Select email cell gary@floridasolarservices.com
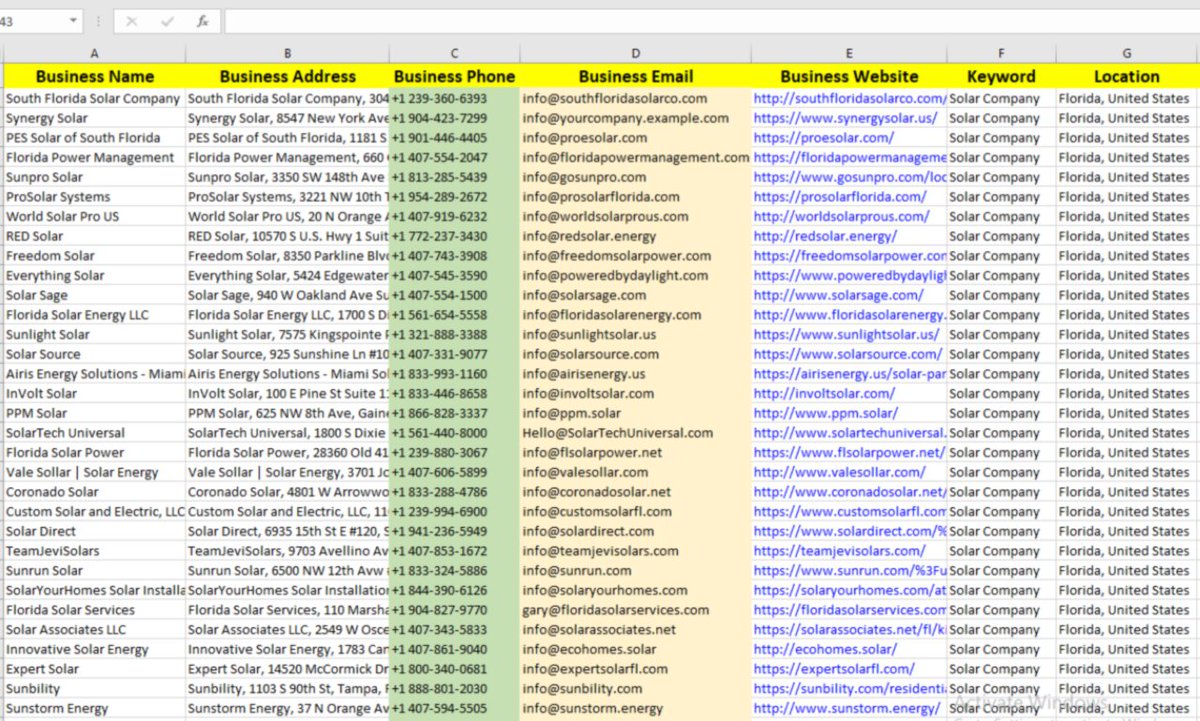Viewport: 1200px width, 721px height. (635, 610)
